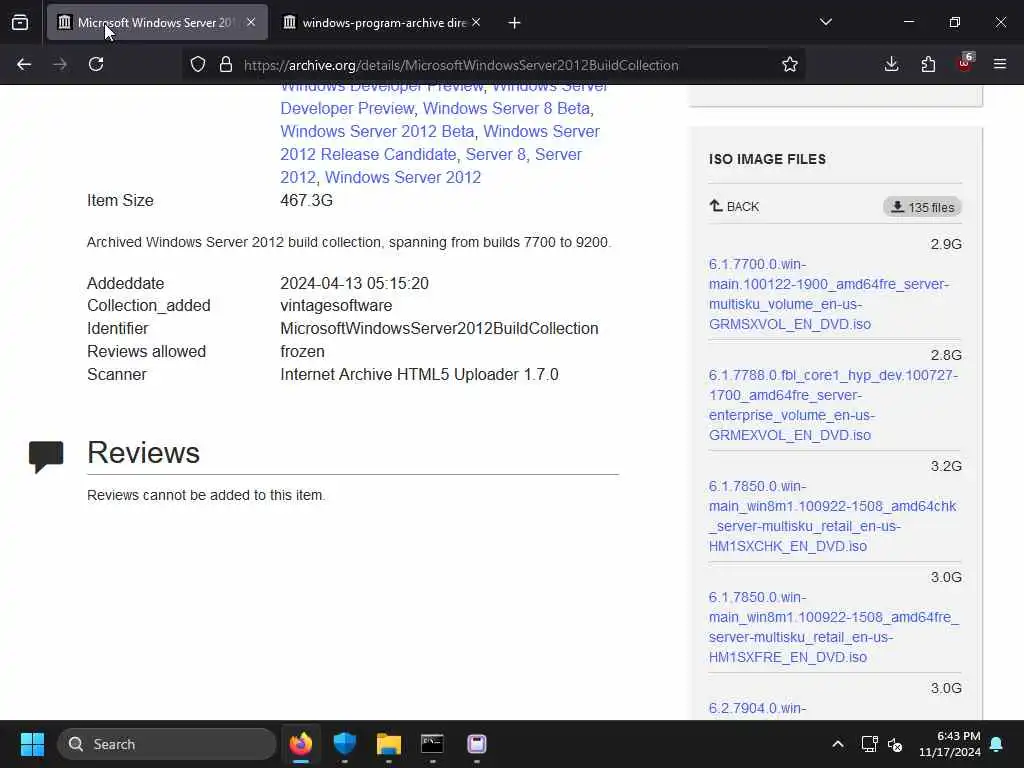This screenshot has width=1024, height=768.
Task: Open File Explorer from taskbar
Action: [389, 744]
